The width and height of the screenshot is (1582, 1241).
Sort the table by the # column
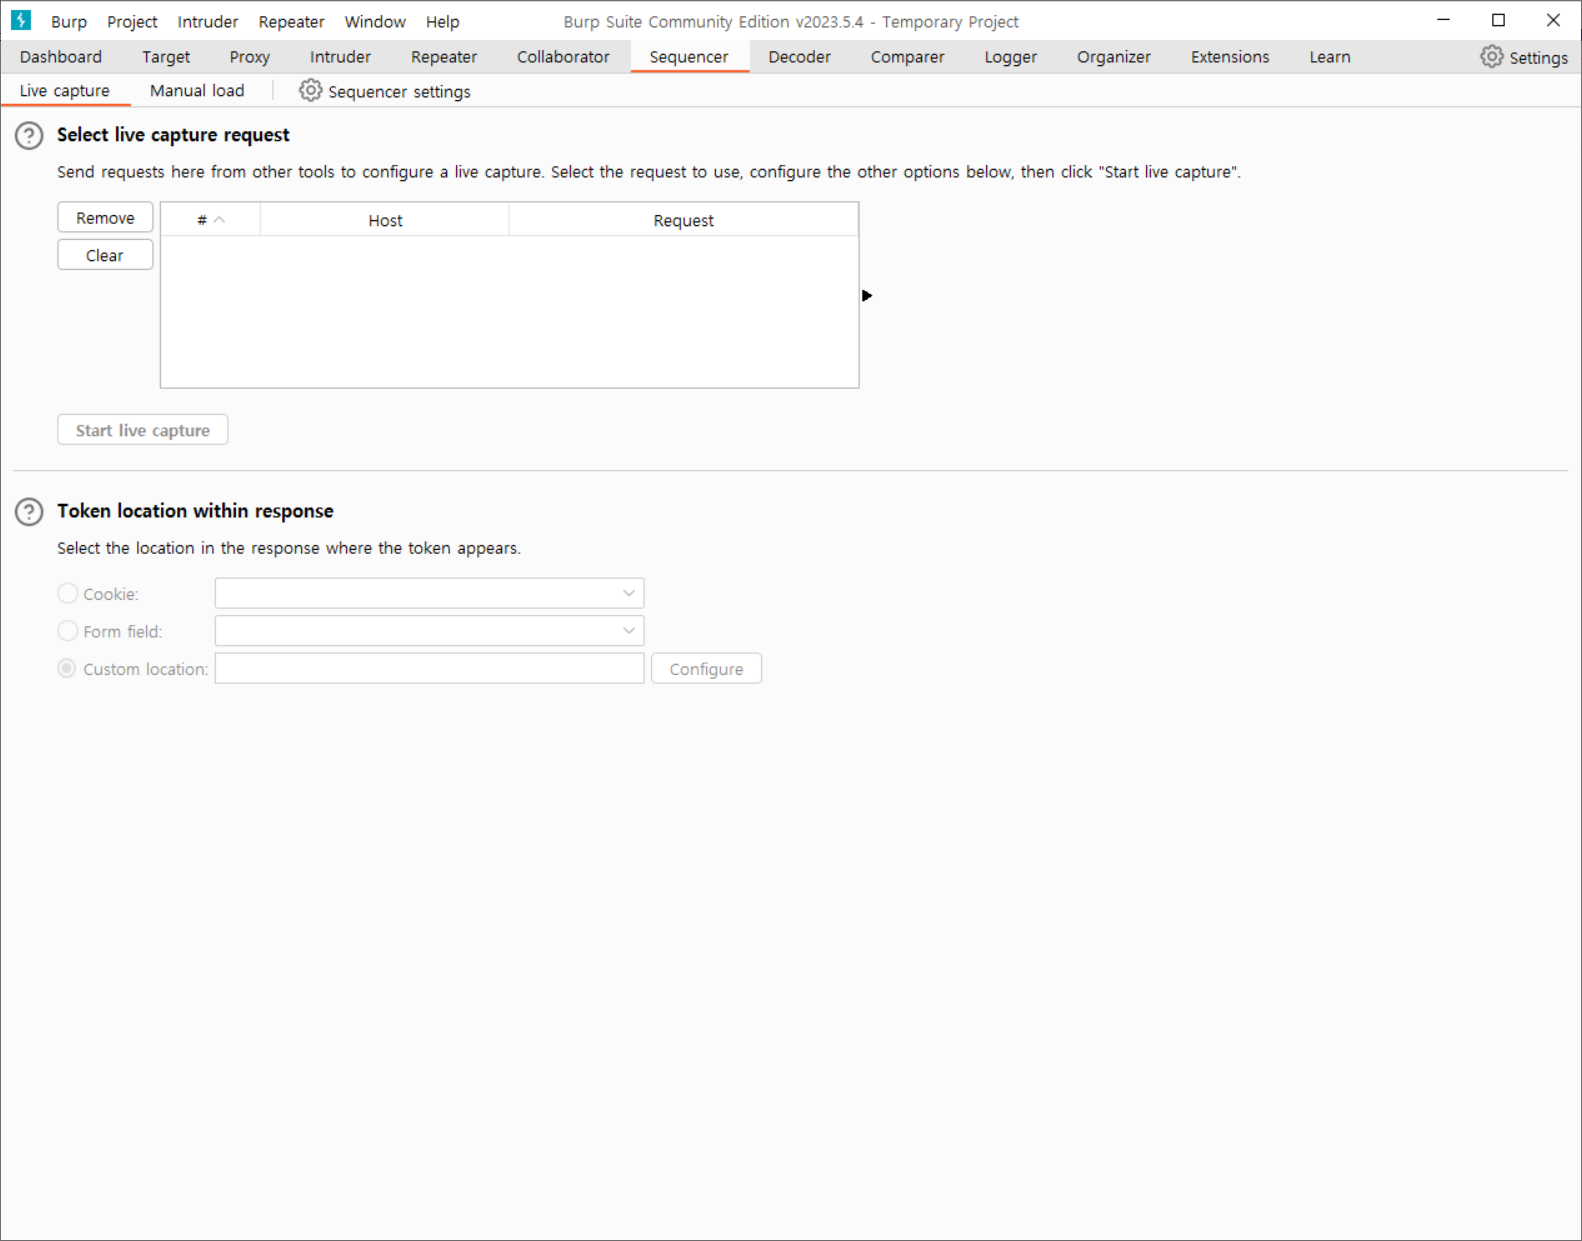210,220
